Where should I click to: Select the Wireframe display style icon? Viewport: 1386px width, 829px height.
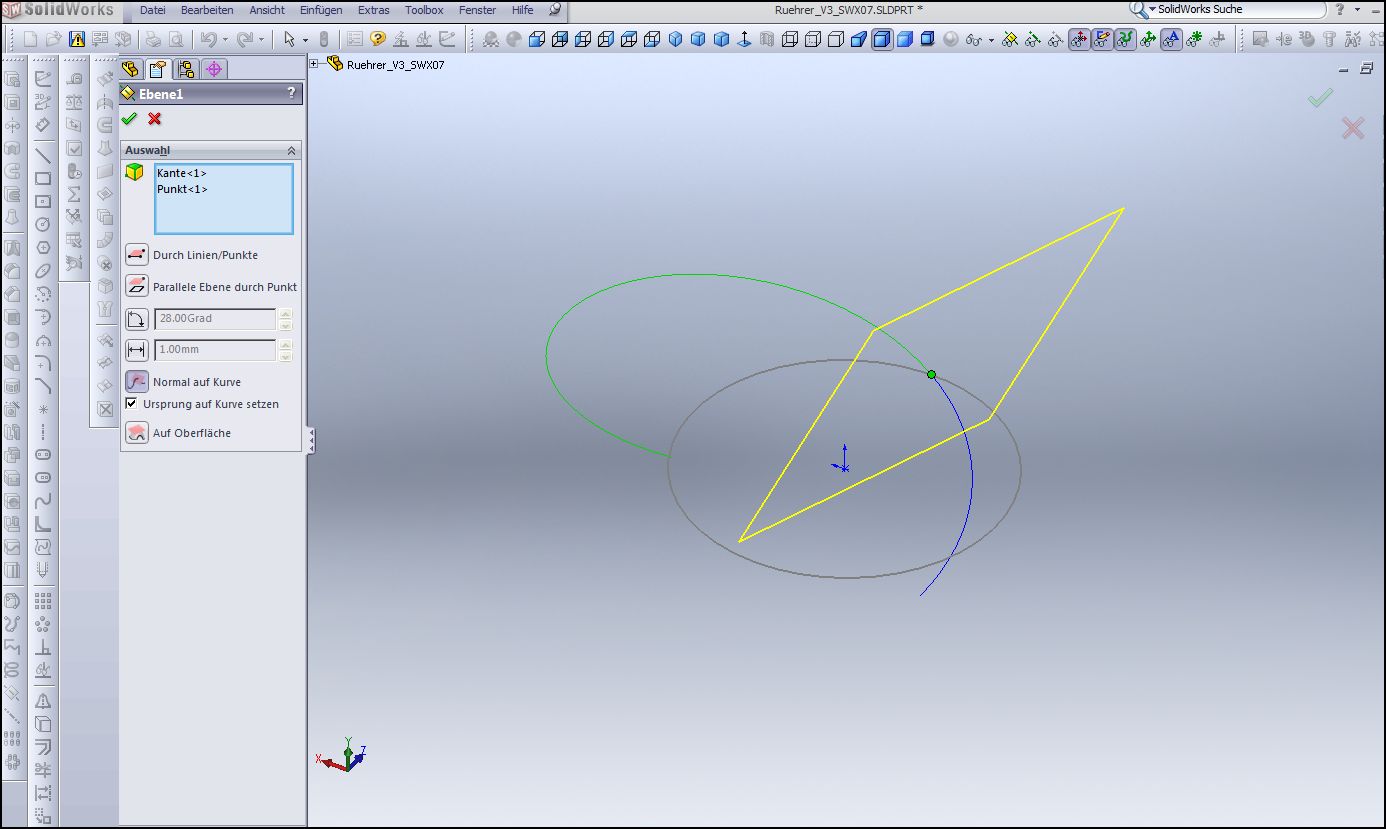click(x=789, y=40)
